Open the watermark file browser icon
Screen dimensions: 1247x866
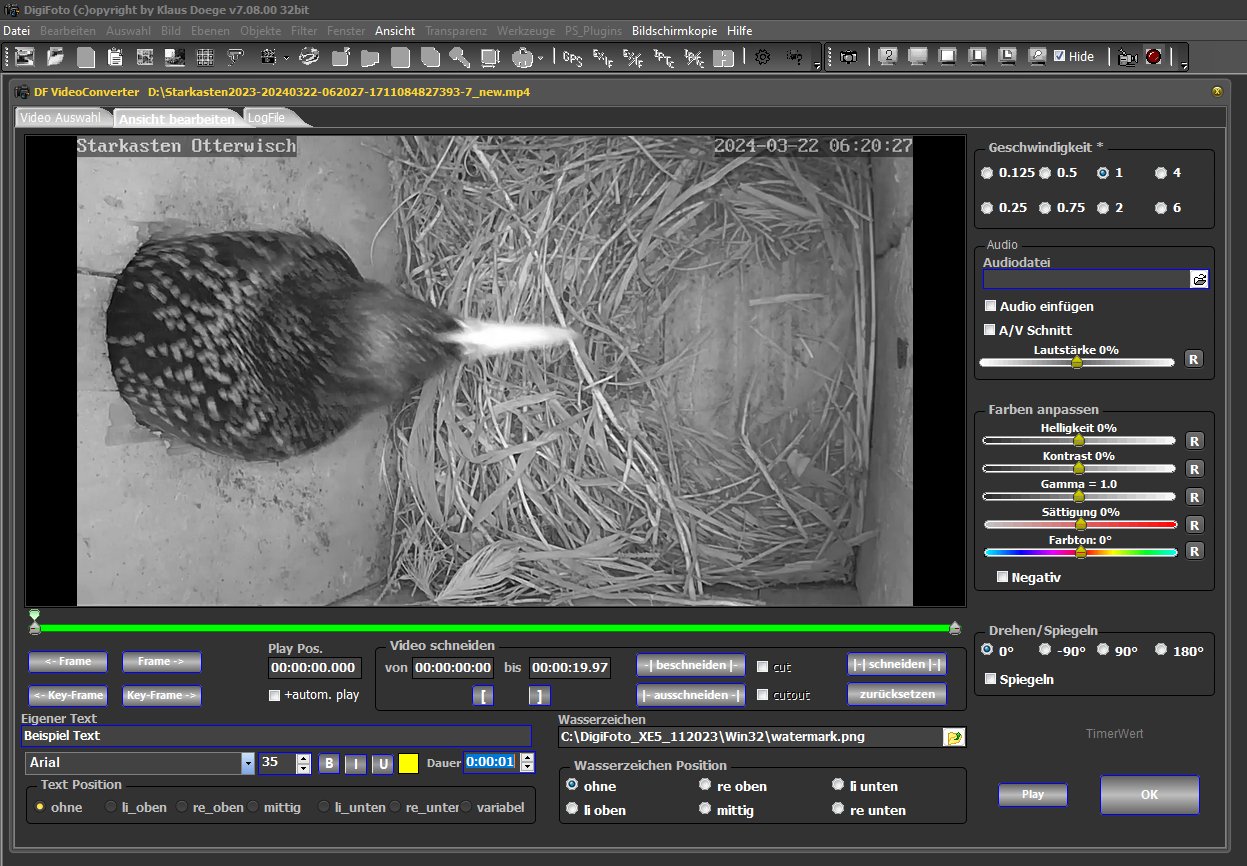point(954,737)
